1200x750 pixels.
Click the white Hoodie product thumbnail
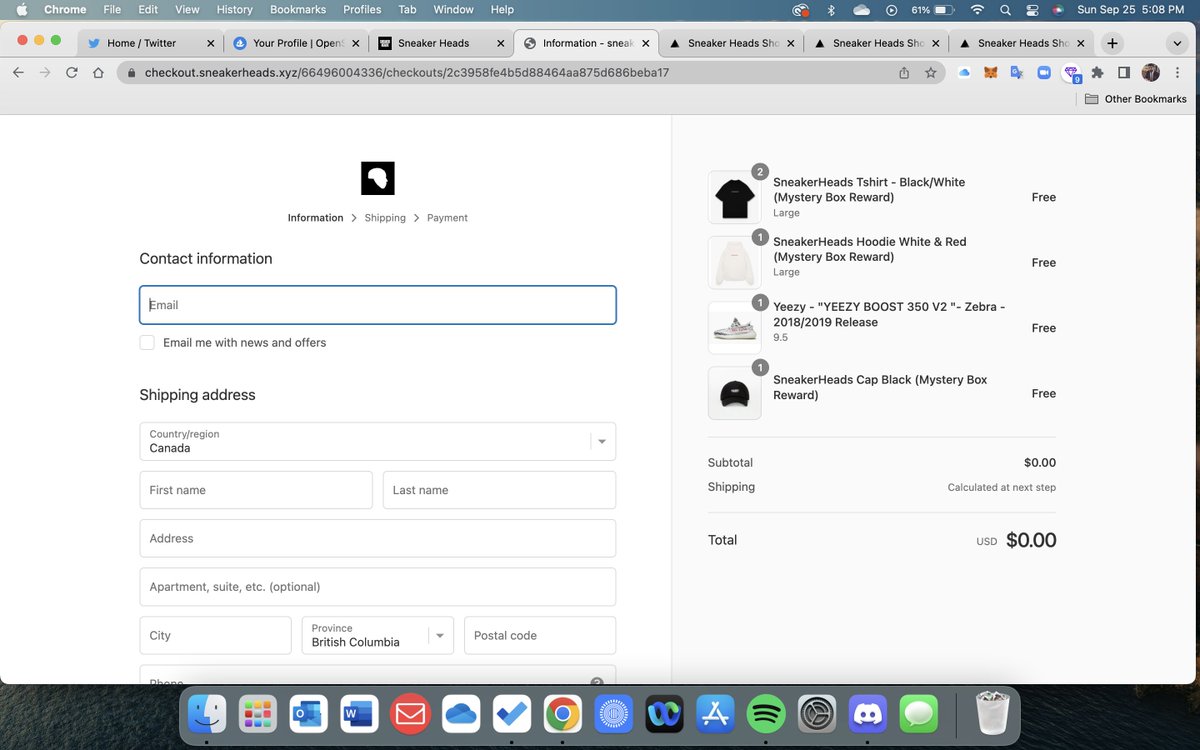coord(734,263)
